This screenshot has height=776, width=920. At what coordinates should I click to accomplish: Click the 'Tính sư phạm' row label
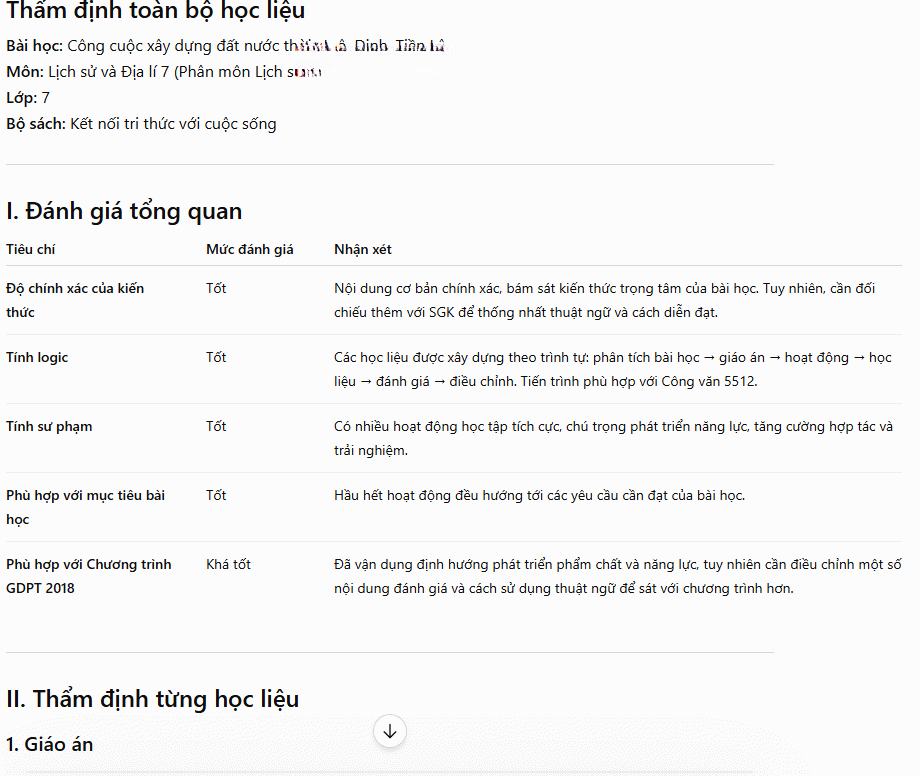pyautogui.click(x=49, y=426)
